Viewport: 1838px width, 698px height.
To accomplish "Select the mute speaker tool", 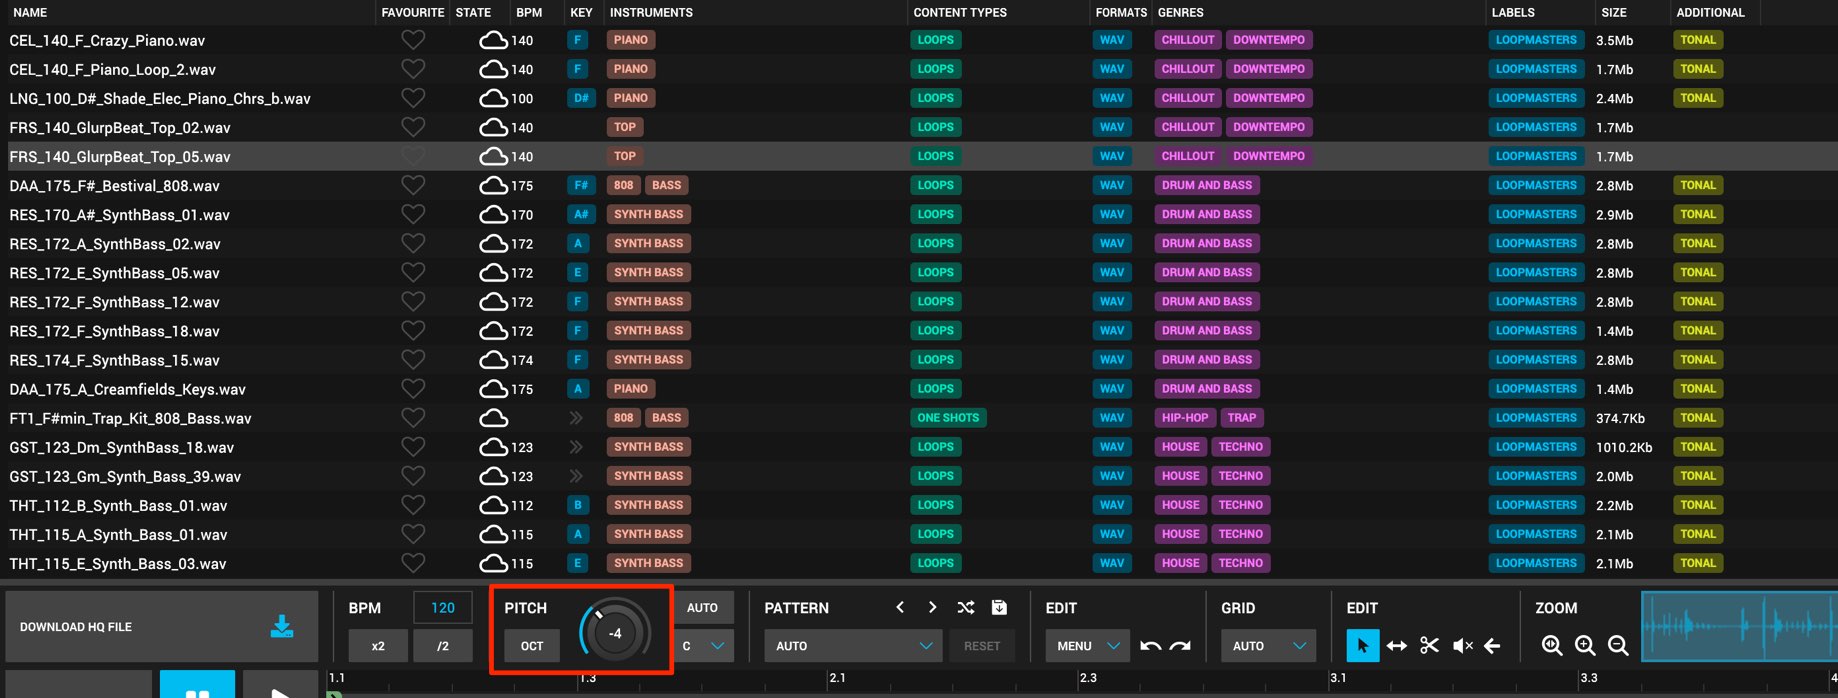I will click(1462, 646).
